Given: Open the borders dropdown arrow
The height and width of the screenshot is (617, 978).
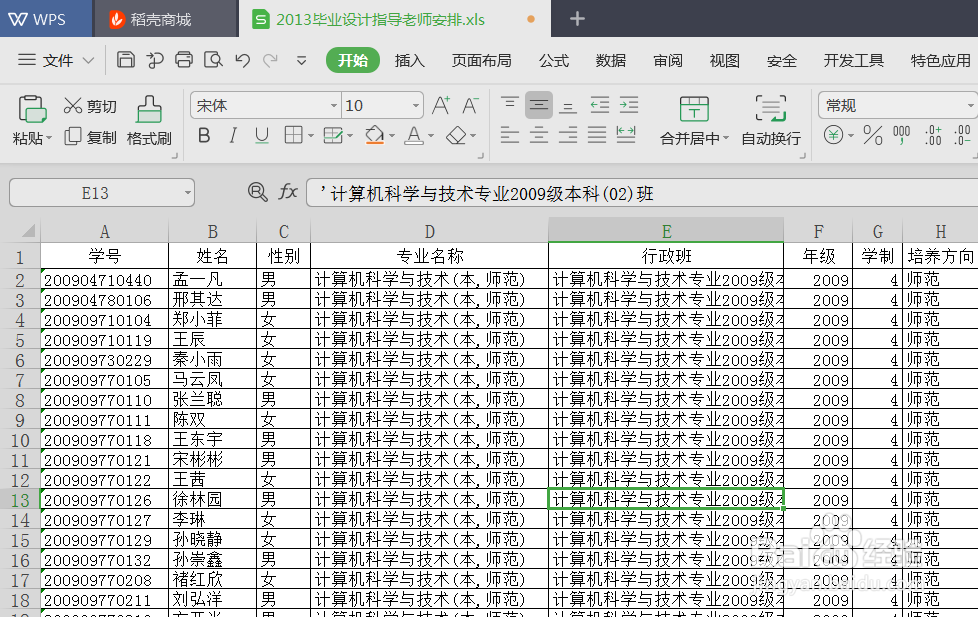Looking at the screenshot, I should (311, 136).
